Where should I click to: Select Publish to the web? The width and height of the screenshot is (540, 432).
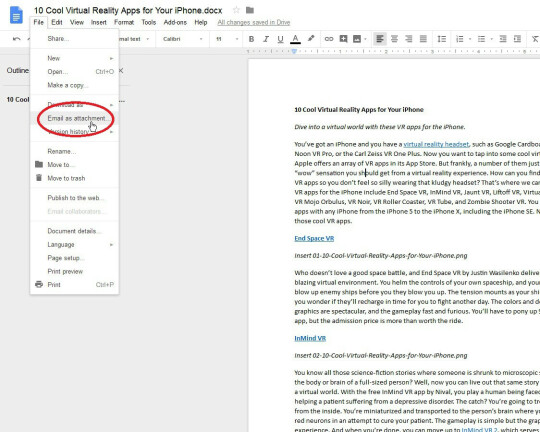tap(74, 198)
